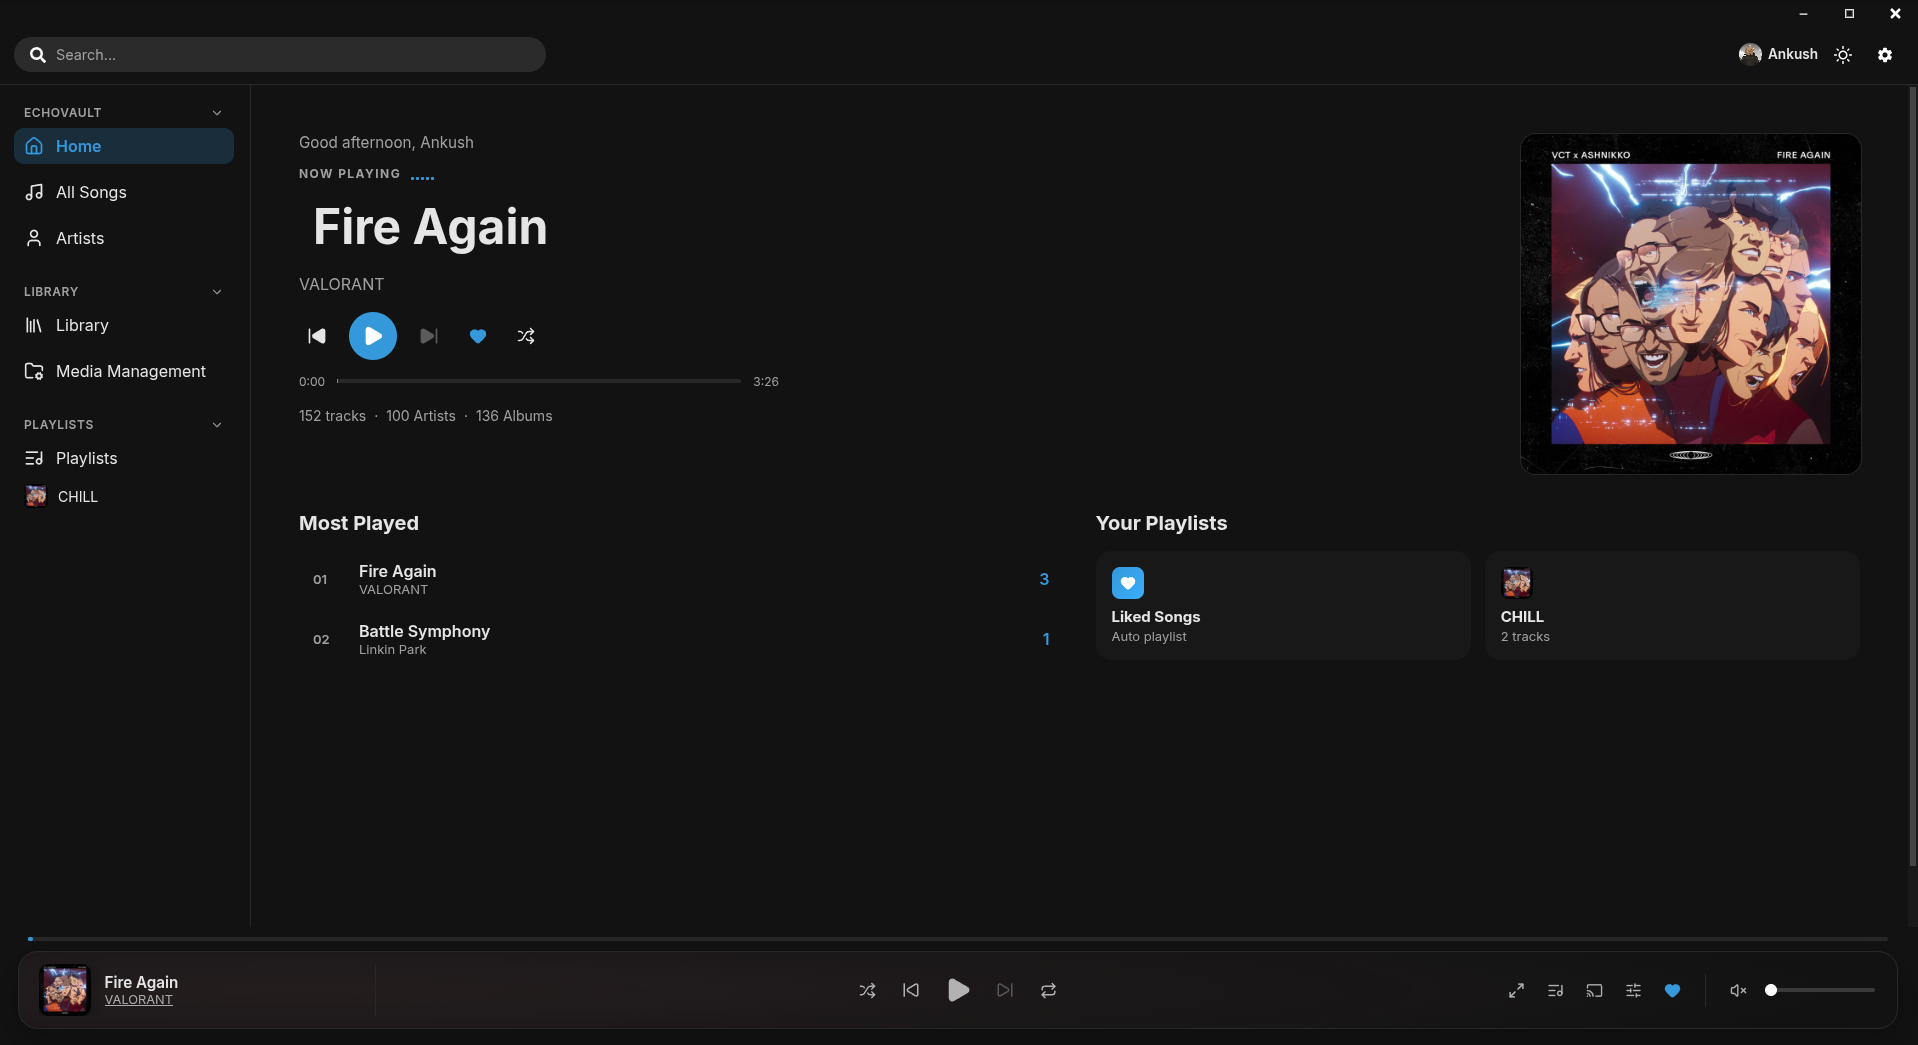1918x1045 pixels.
Task: Click the search magnifier icon
Action: [38, 55]
